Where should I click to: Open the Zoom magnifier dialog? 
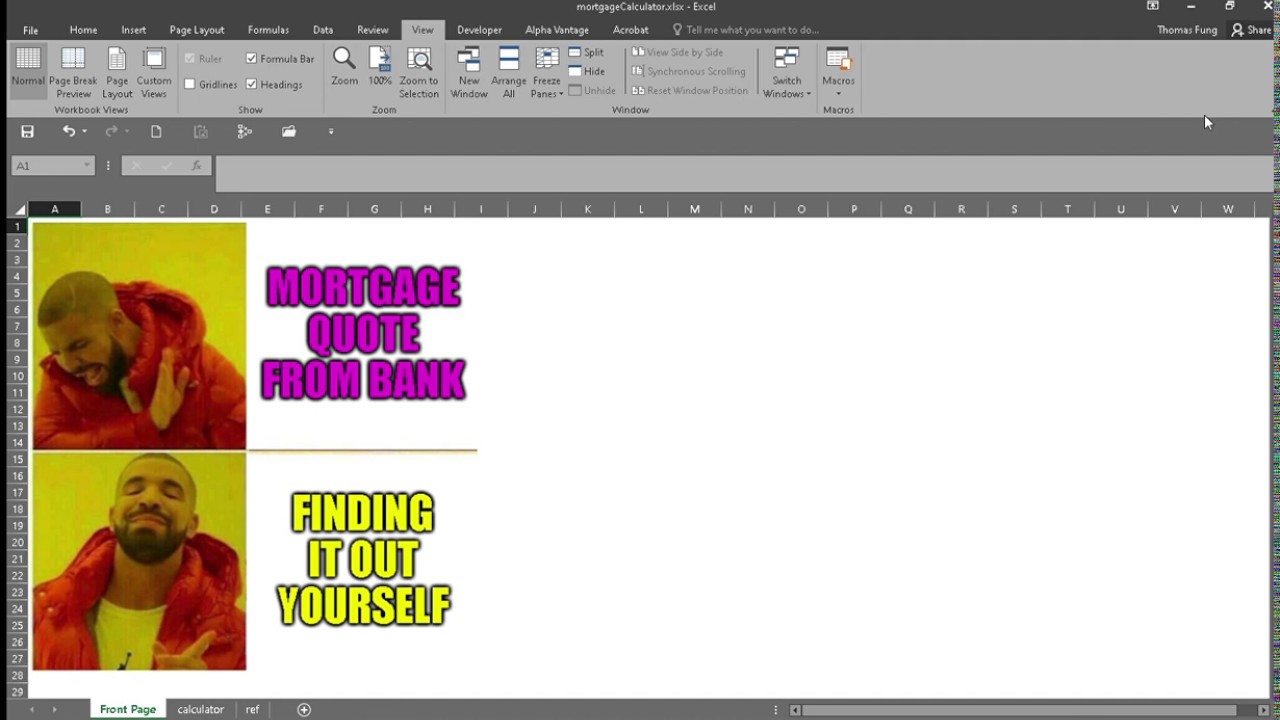pos(344,67)
